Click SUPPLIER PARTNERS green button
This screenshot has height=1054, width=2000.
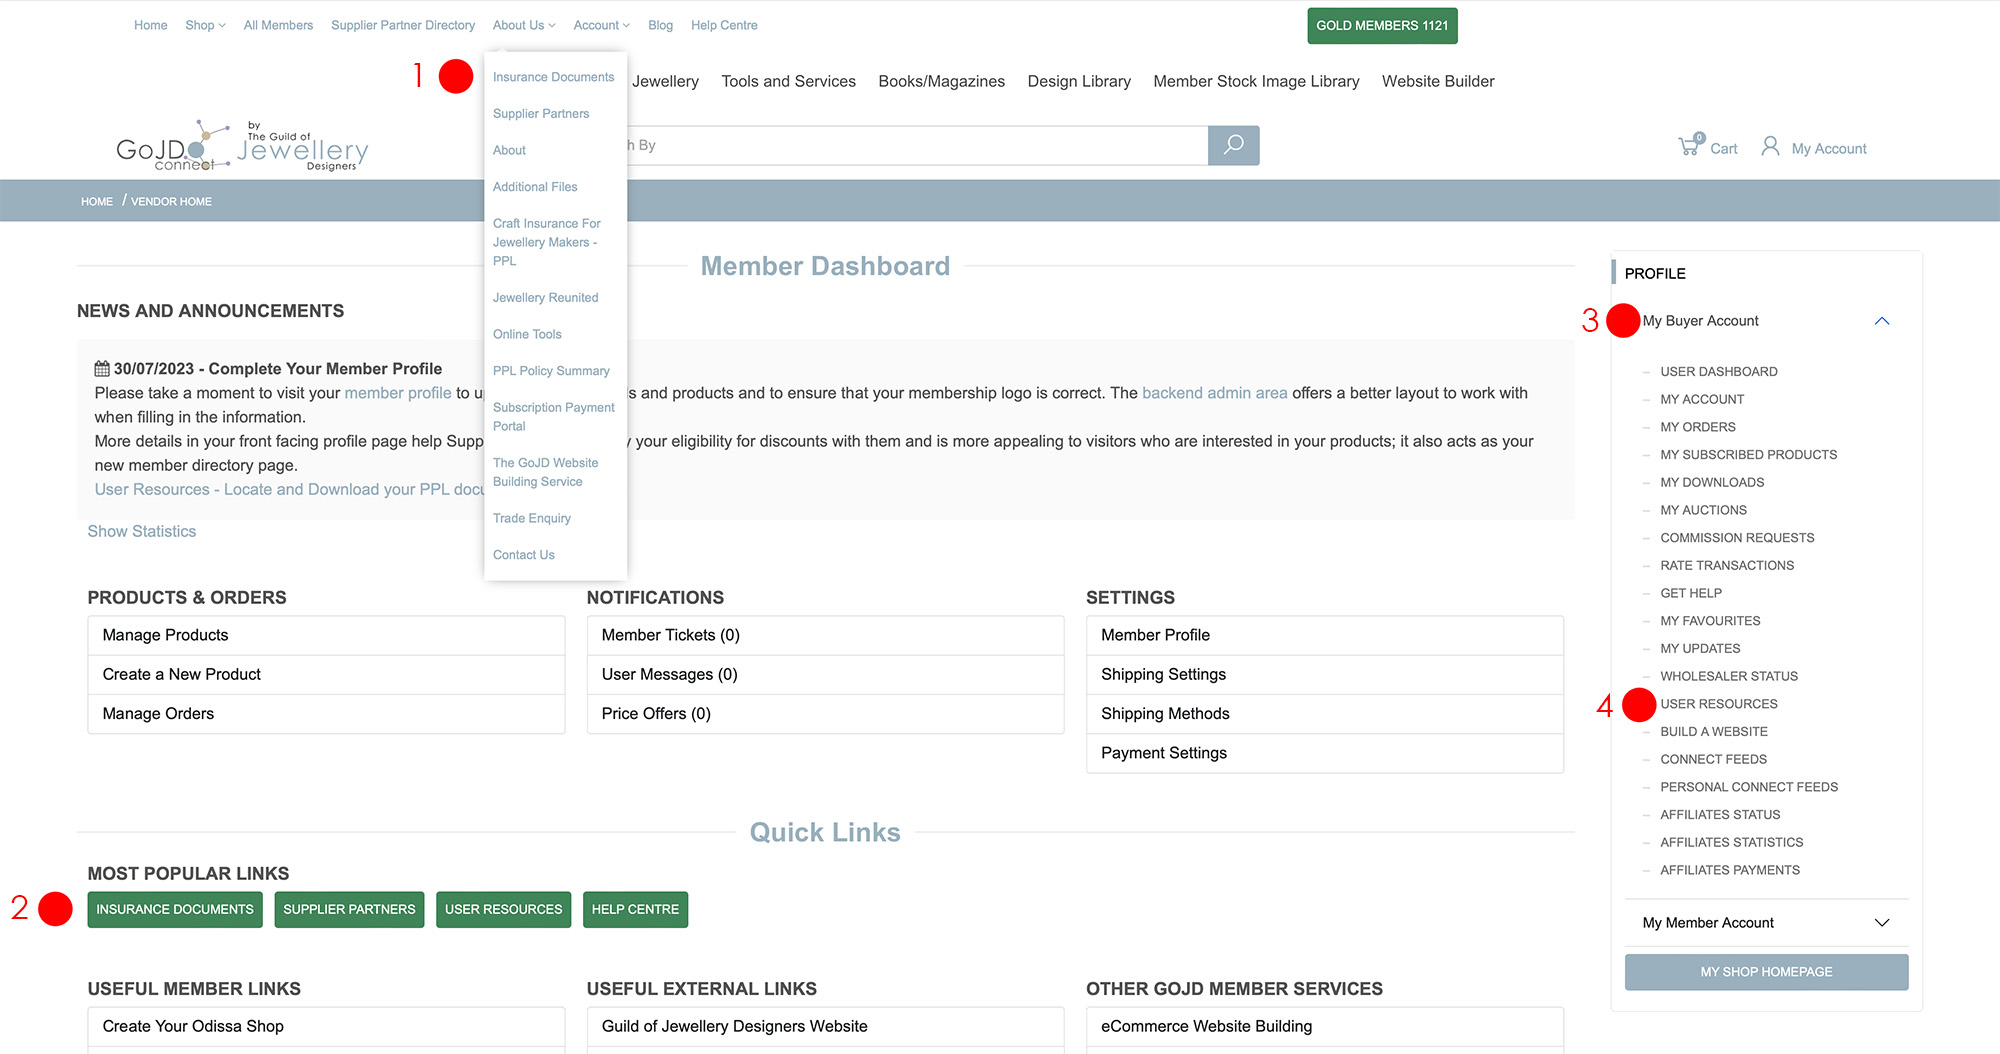click(349, 909)
